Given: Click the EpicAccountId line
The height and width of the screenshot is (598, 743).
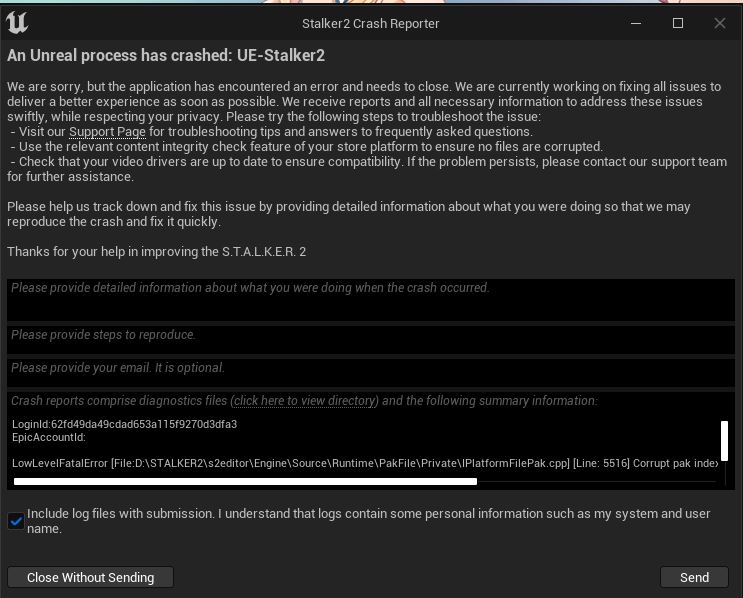Looking at the screenshot, I should (x=49, y=437).
